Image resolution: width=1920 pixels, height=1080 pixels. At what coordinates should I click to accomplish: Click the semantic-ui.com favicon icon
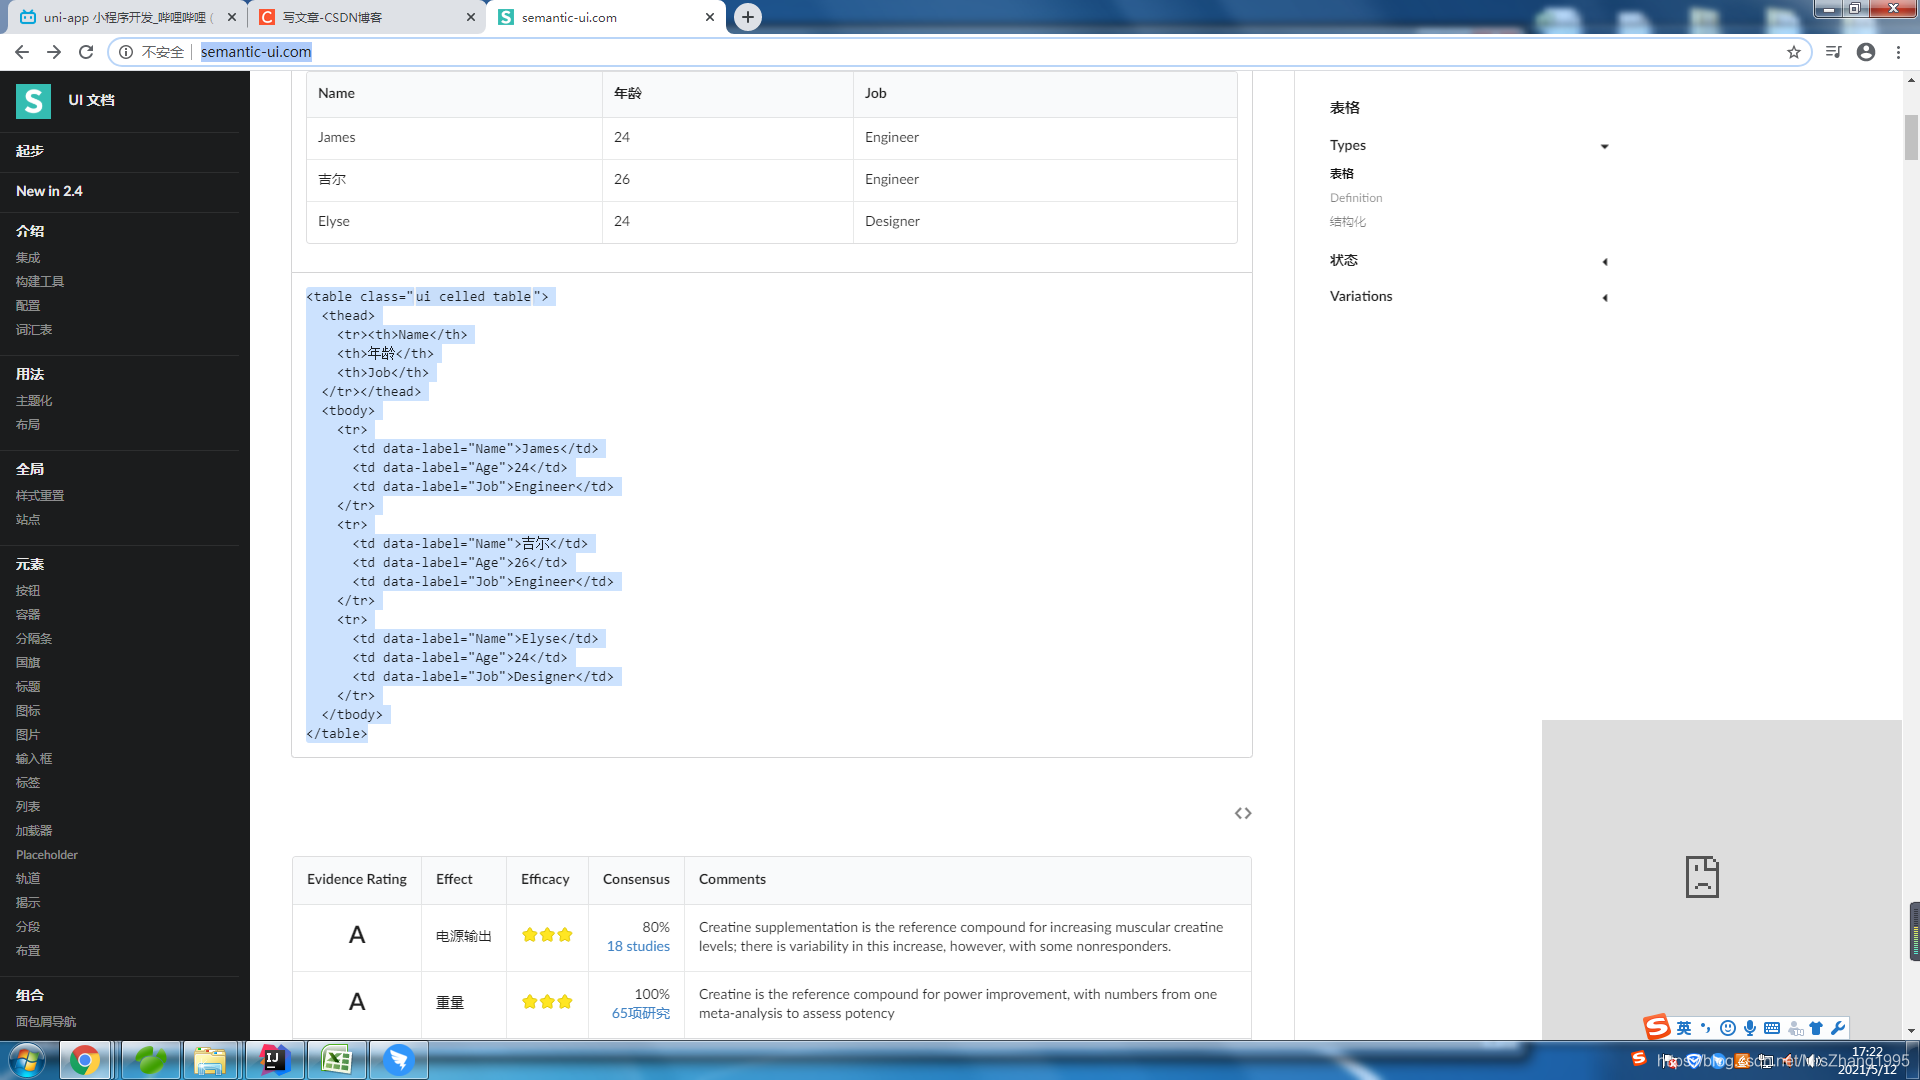(x=506, y=16)
